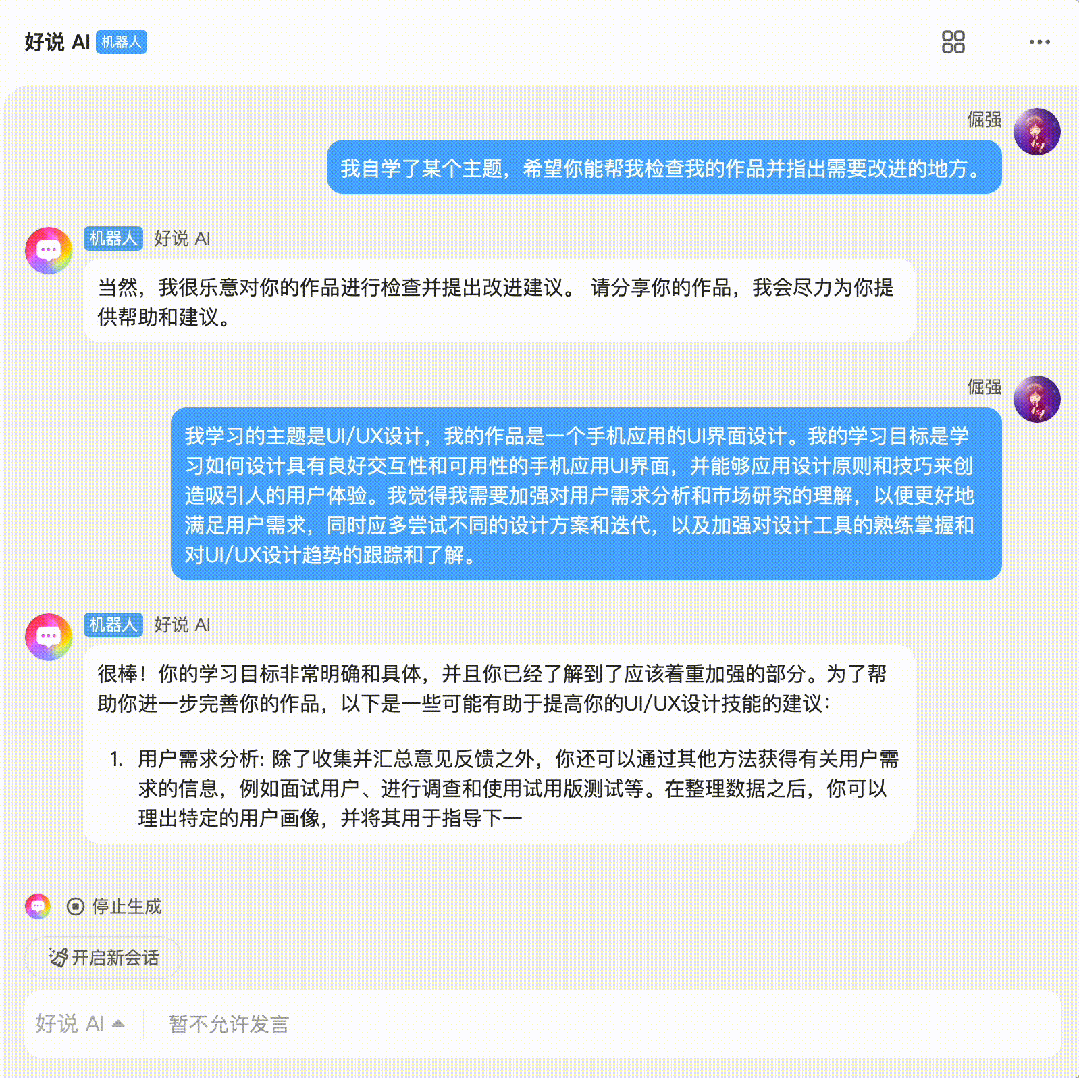Open user 倔强's avatar on second message

coord(1036,399)
